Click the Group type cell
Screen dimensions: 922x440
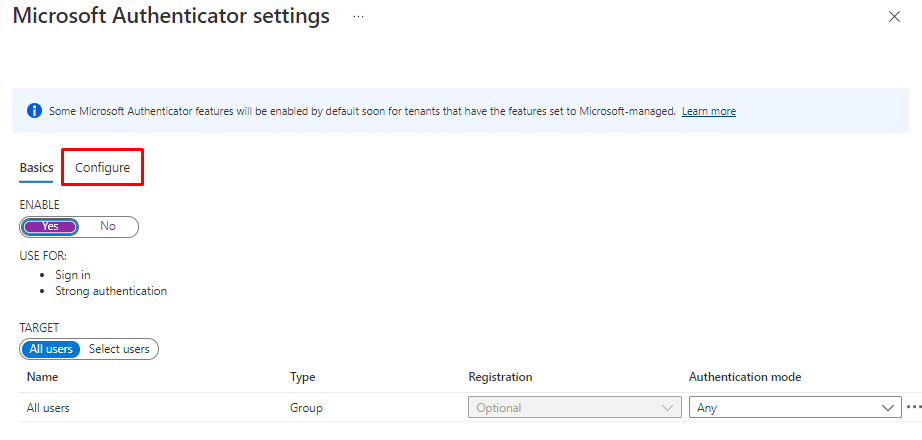pyautogui.click(x=306, y=408)
